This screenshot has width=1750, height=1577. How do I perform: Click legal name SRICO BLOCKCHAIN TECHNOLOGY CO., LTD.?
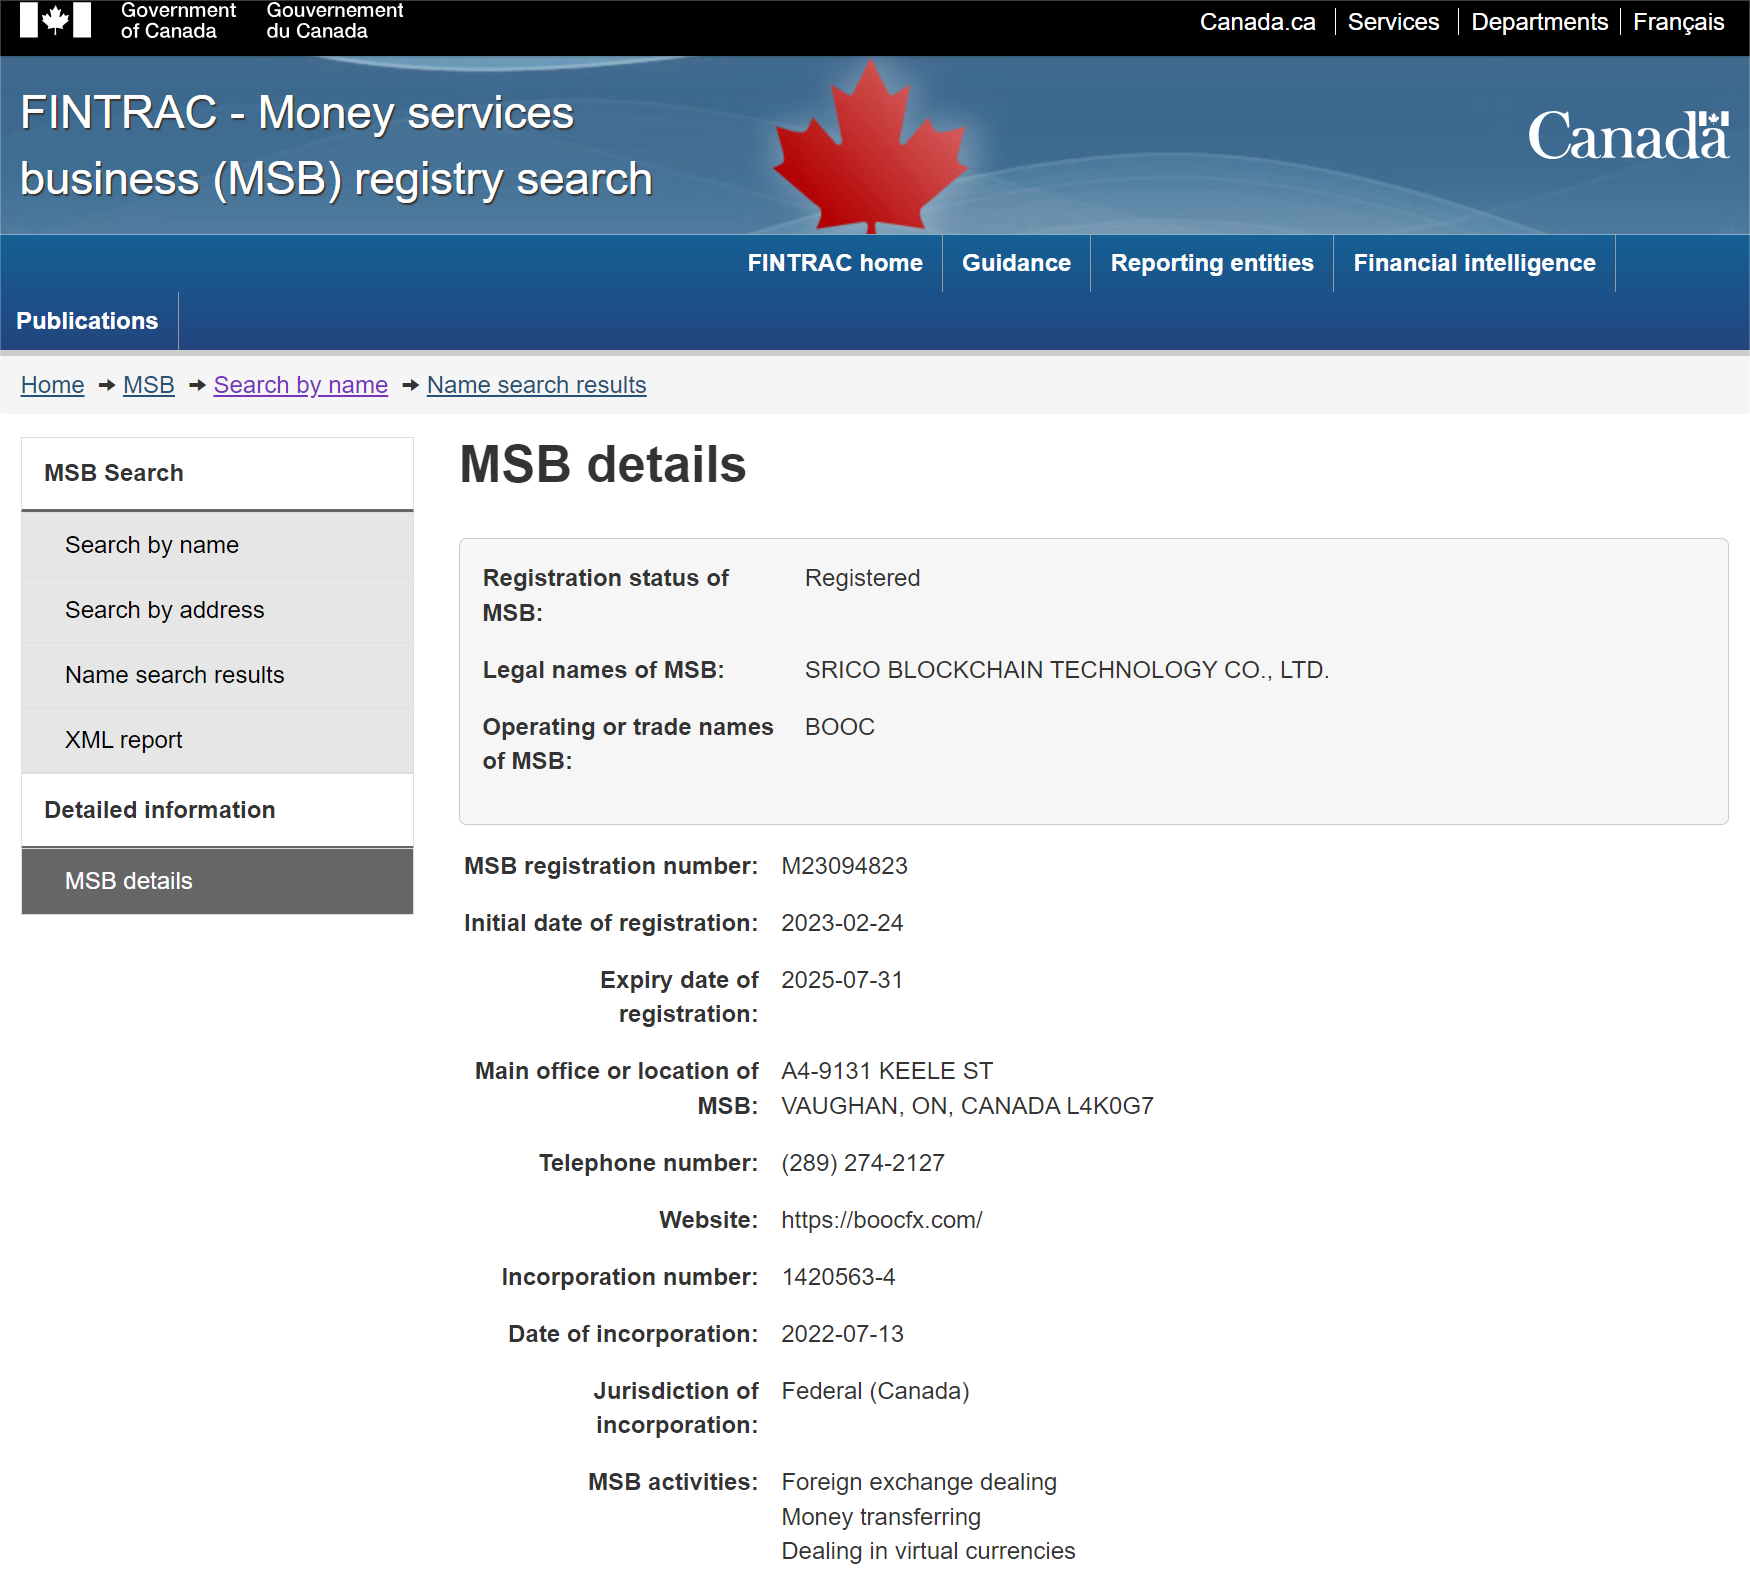pyautogui.click(x=1067, y=670)
